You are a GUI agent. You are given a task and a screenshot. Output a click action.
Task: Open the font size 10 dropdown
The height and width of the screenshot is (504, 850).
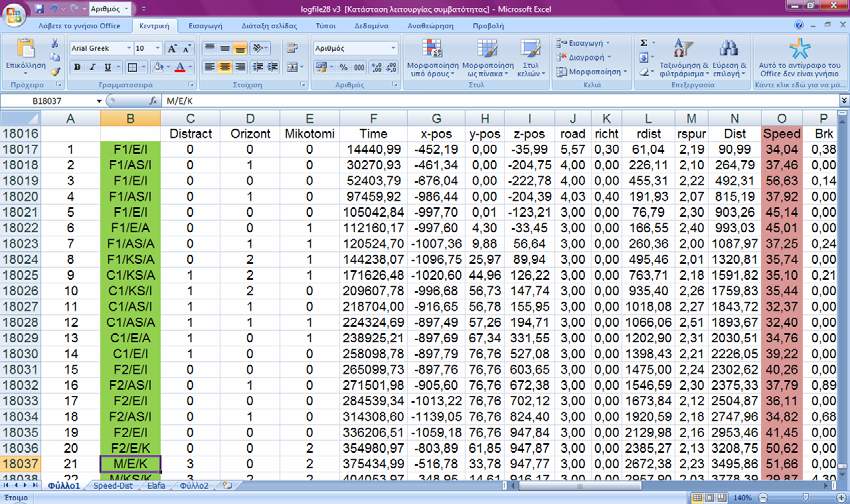(158, 48)
